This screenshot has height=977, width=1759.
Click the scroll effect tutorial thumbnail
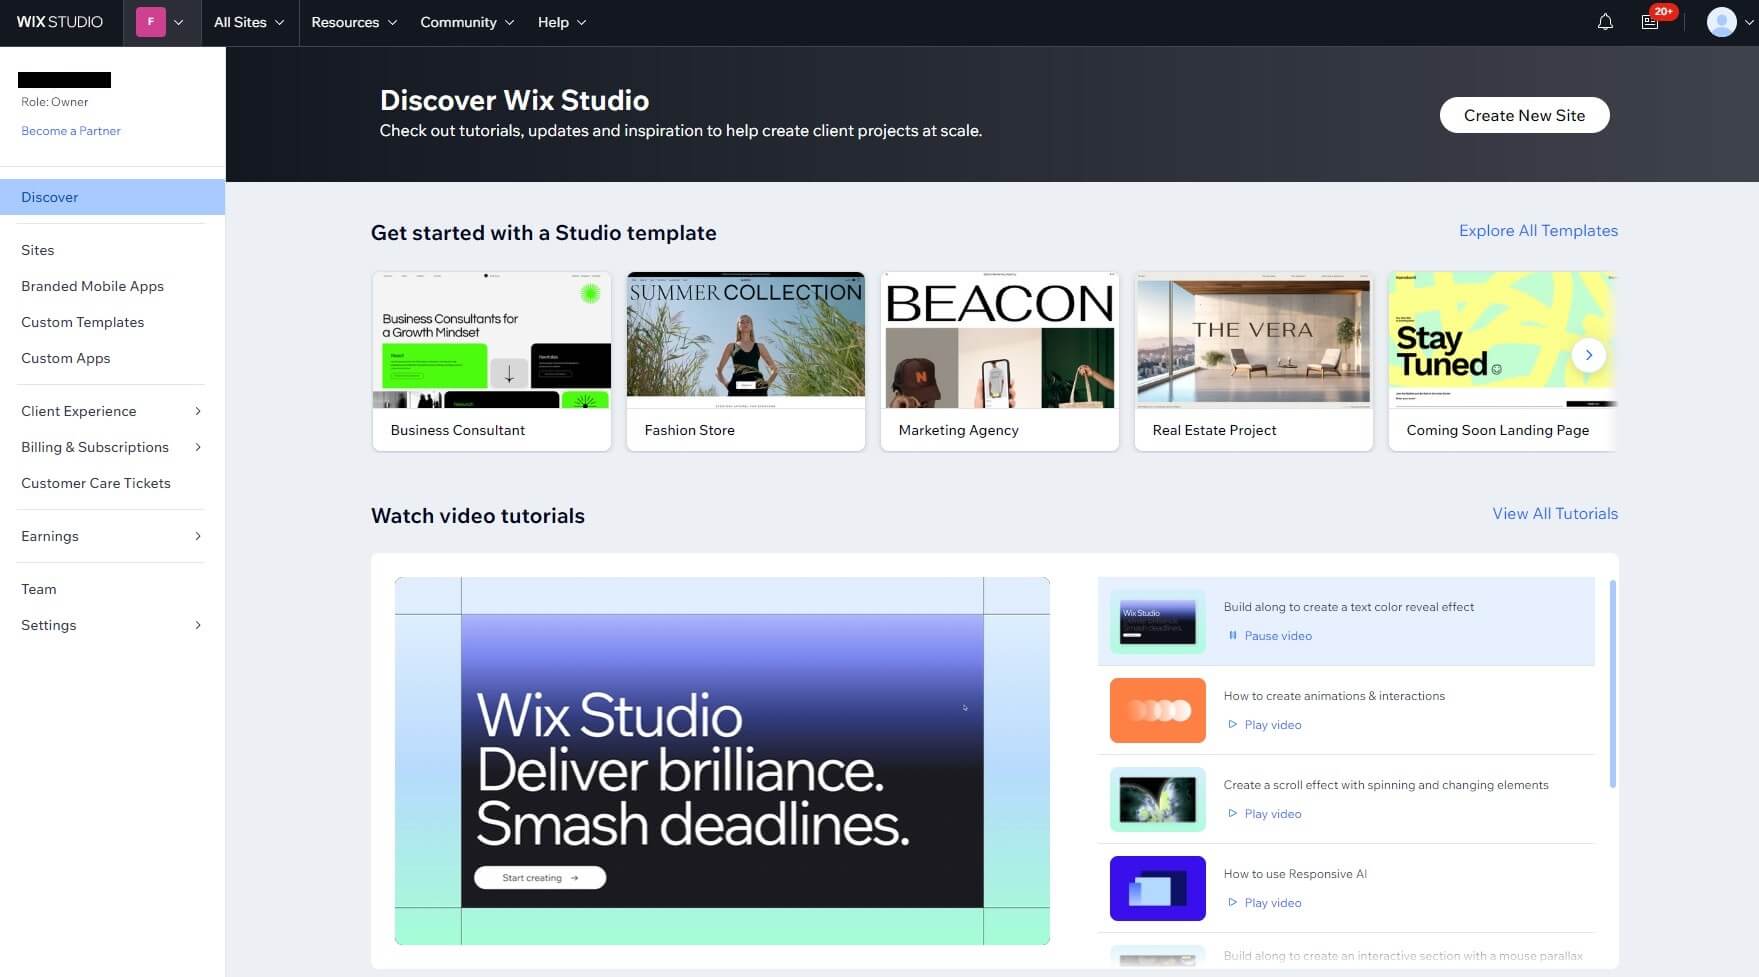[x=1158, y=799]
